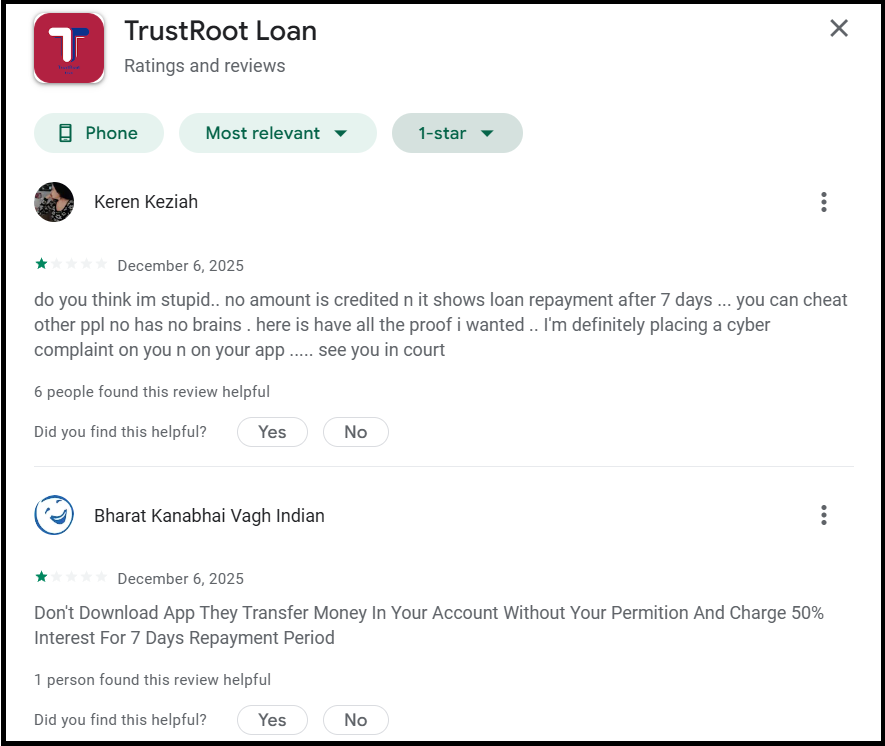Open the 1-star rating filter dropdown

[x=457, y=132]
